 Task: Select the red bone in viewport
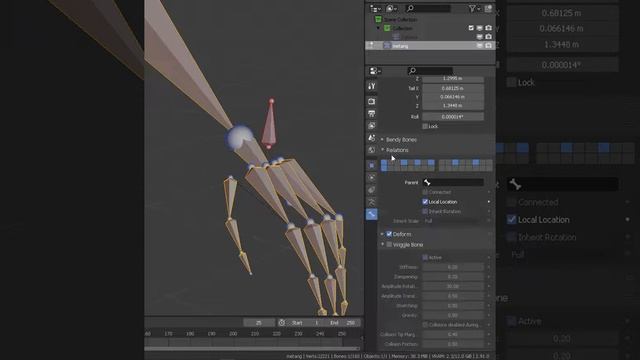pyautogui.click(x=269, y=124)
